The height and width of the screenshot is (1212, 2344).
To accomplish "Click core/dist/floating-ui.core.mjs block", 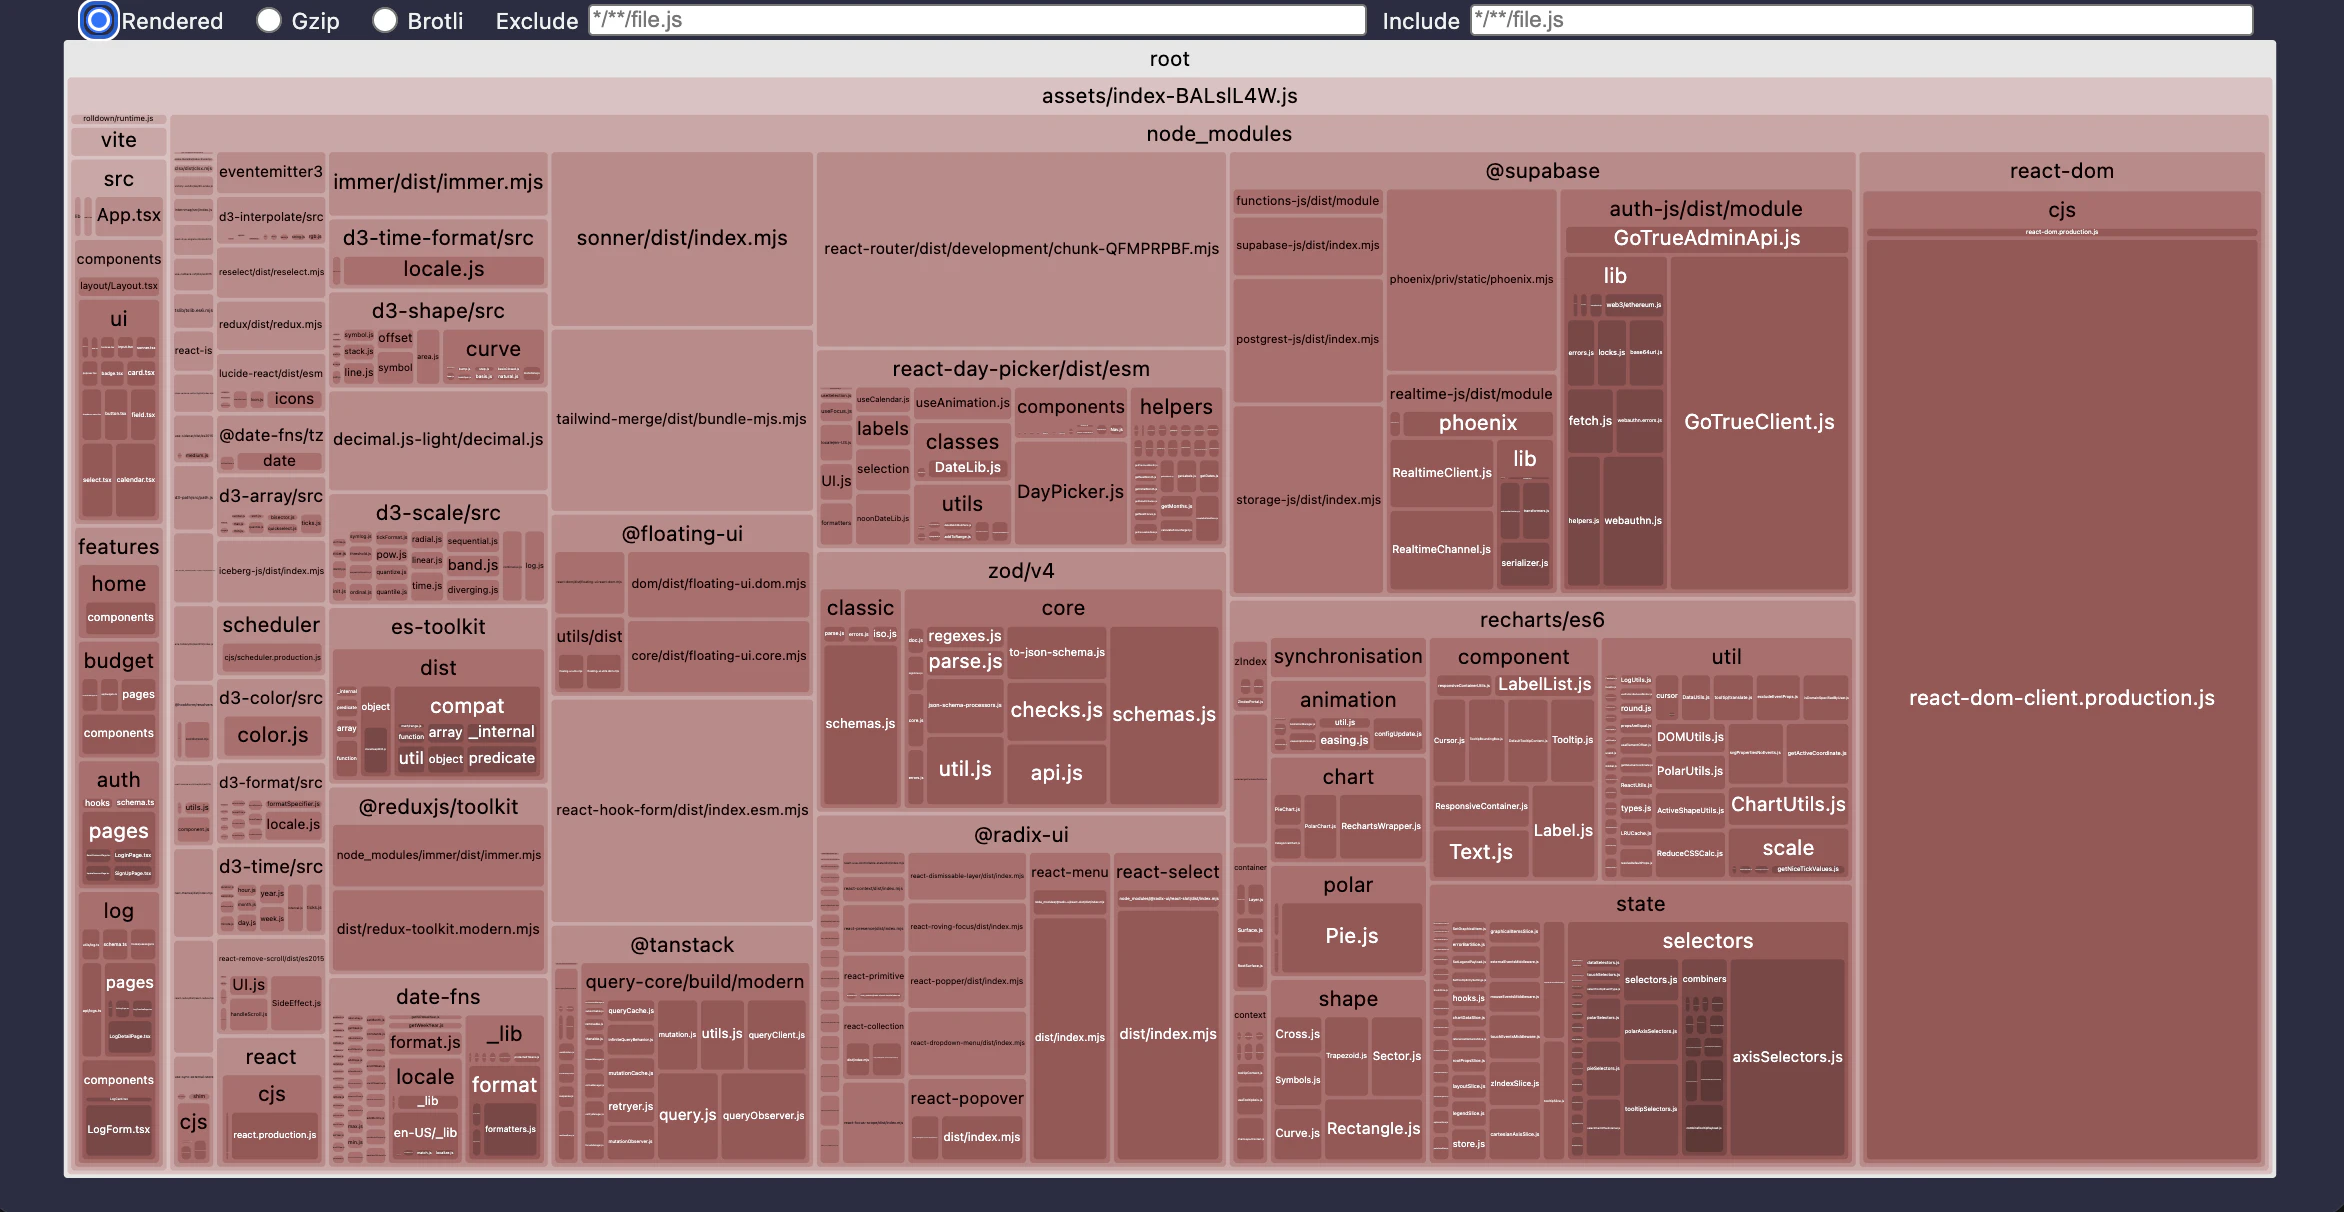I will 718,656.
